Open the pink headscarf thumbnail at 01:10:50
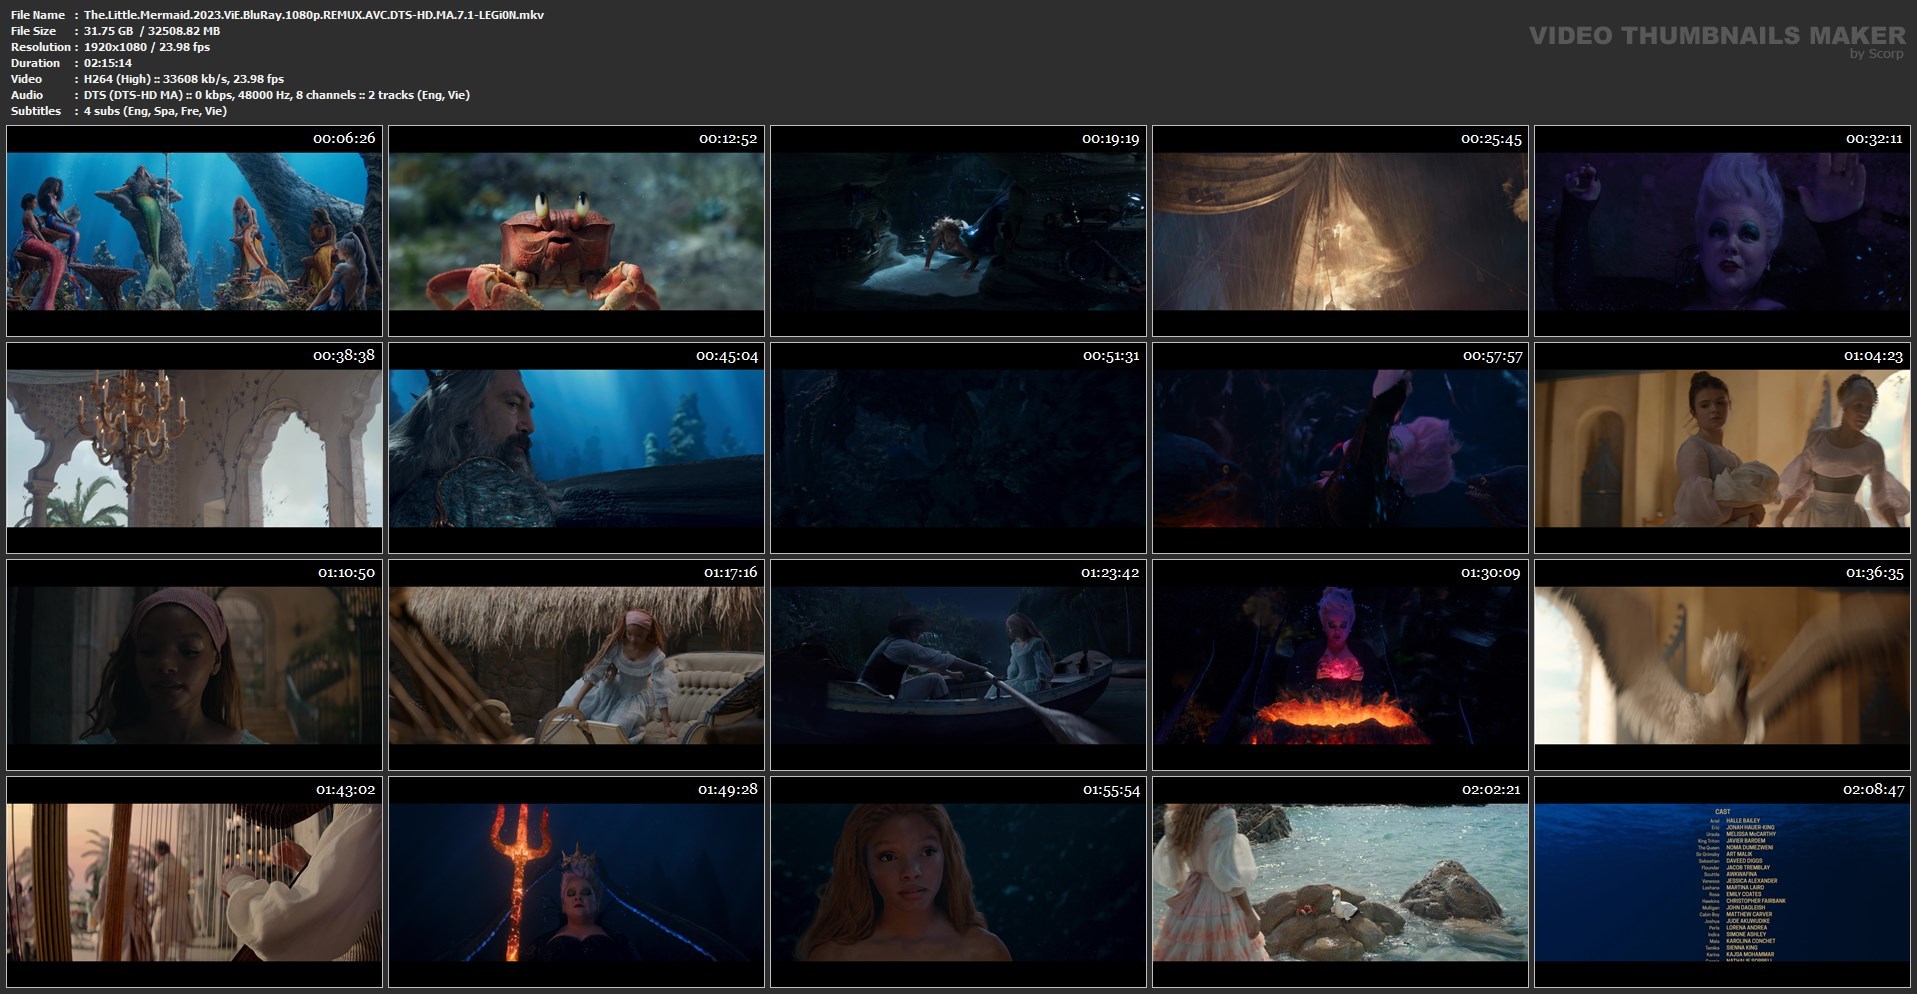 pos(194,665)
